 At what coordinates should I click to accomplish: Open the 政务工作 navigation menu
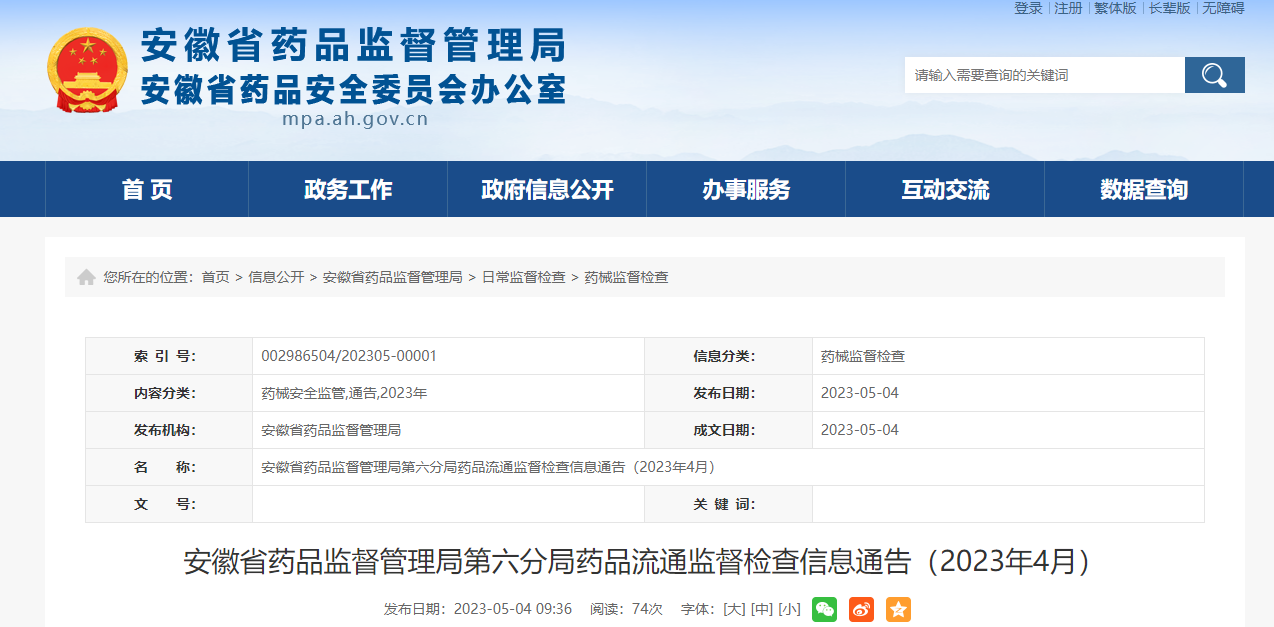(x=347, y=189)
